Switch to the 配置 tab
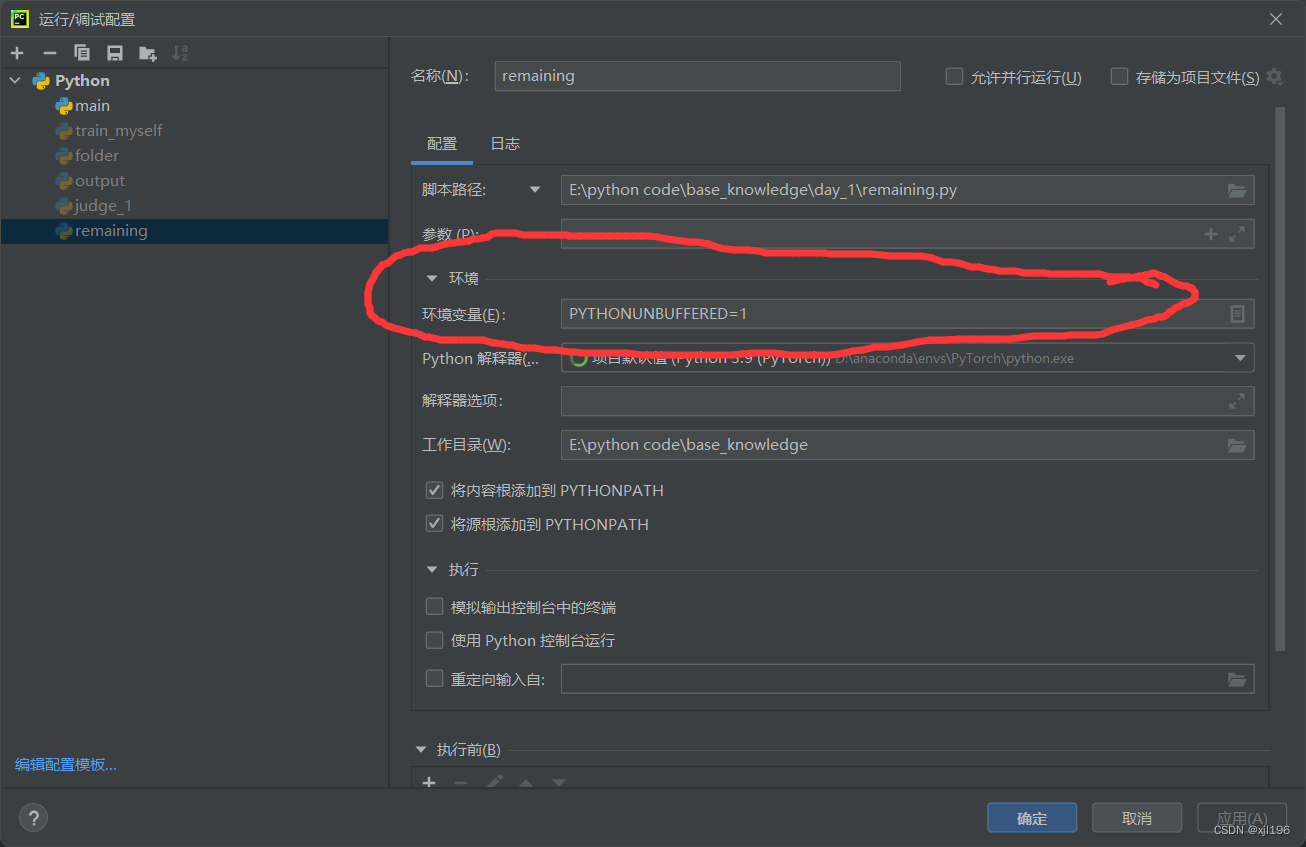This screenshot has height=847, width=1306. coord(442,144)
